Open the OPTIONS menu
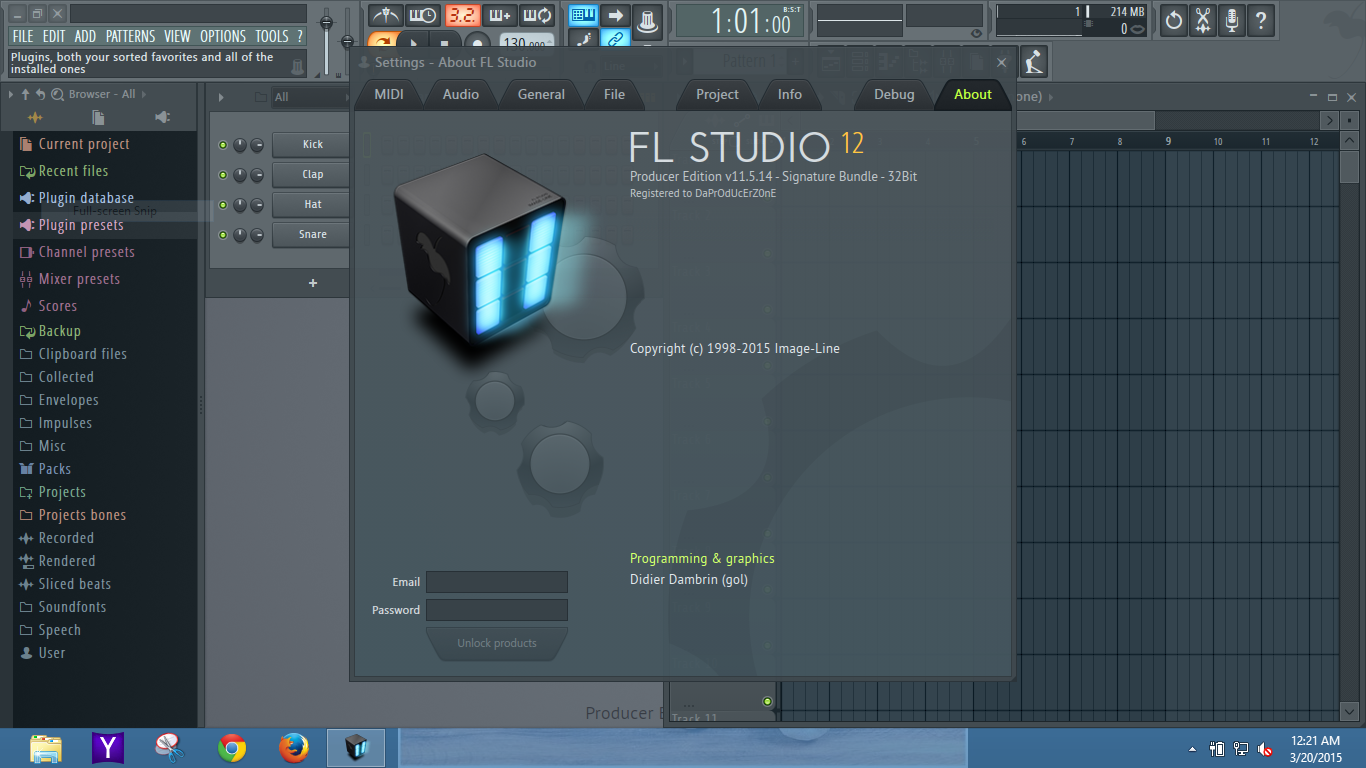The height and width of the screenshot is (768, 1366). point(223,36)
